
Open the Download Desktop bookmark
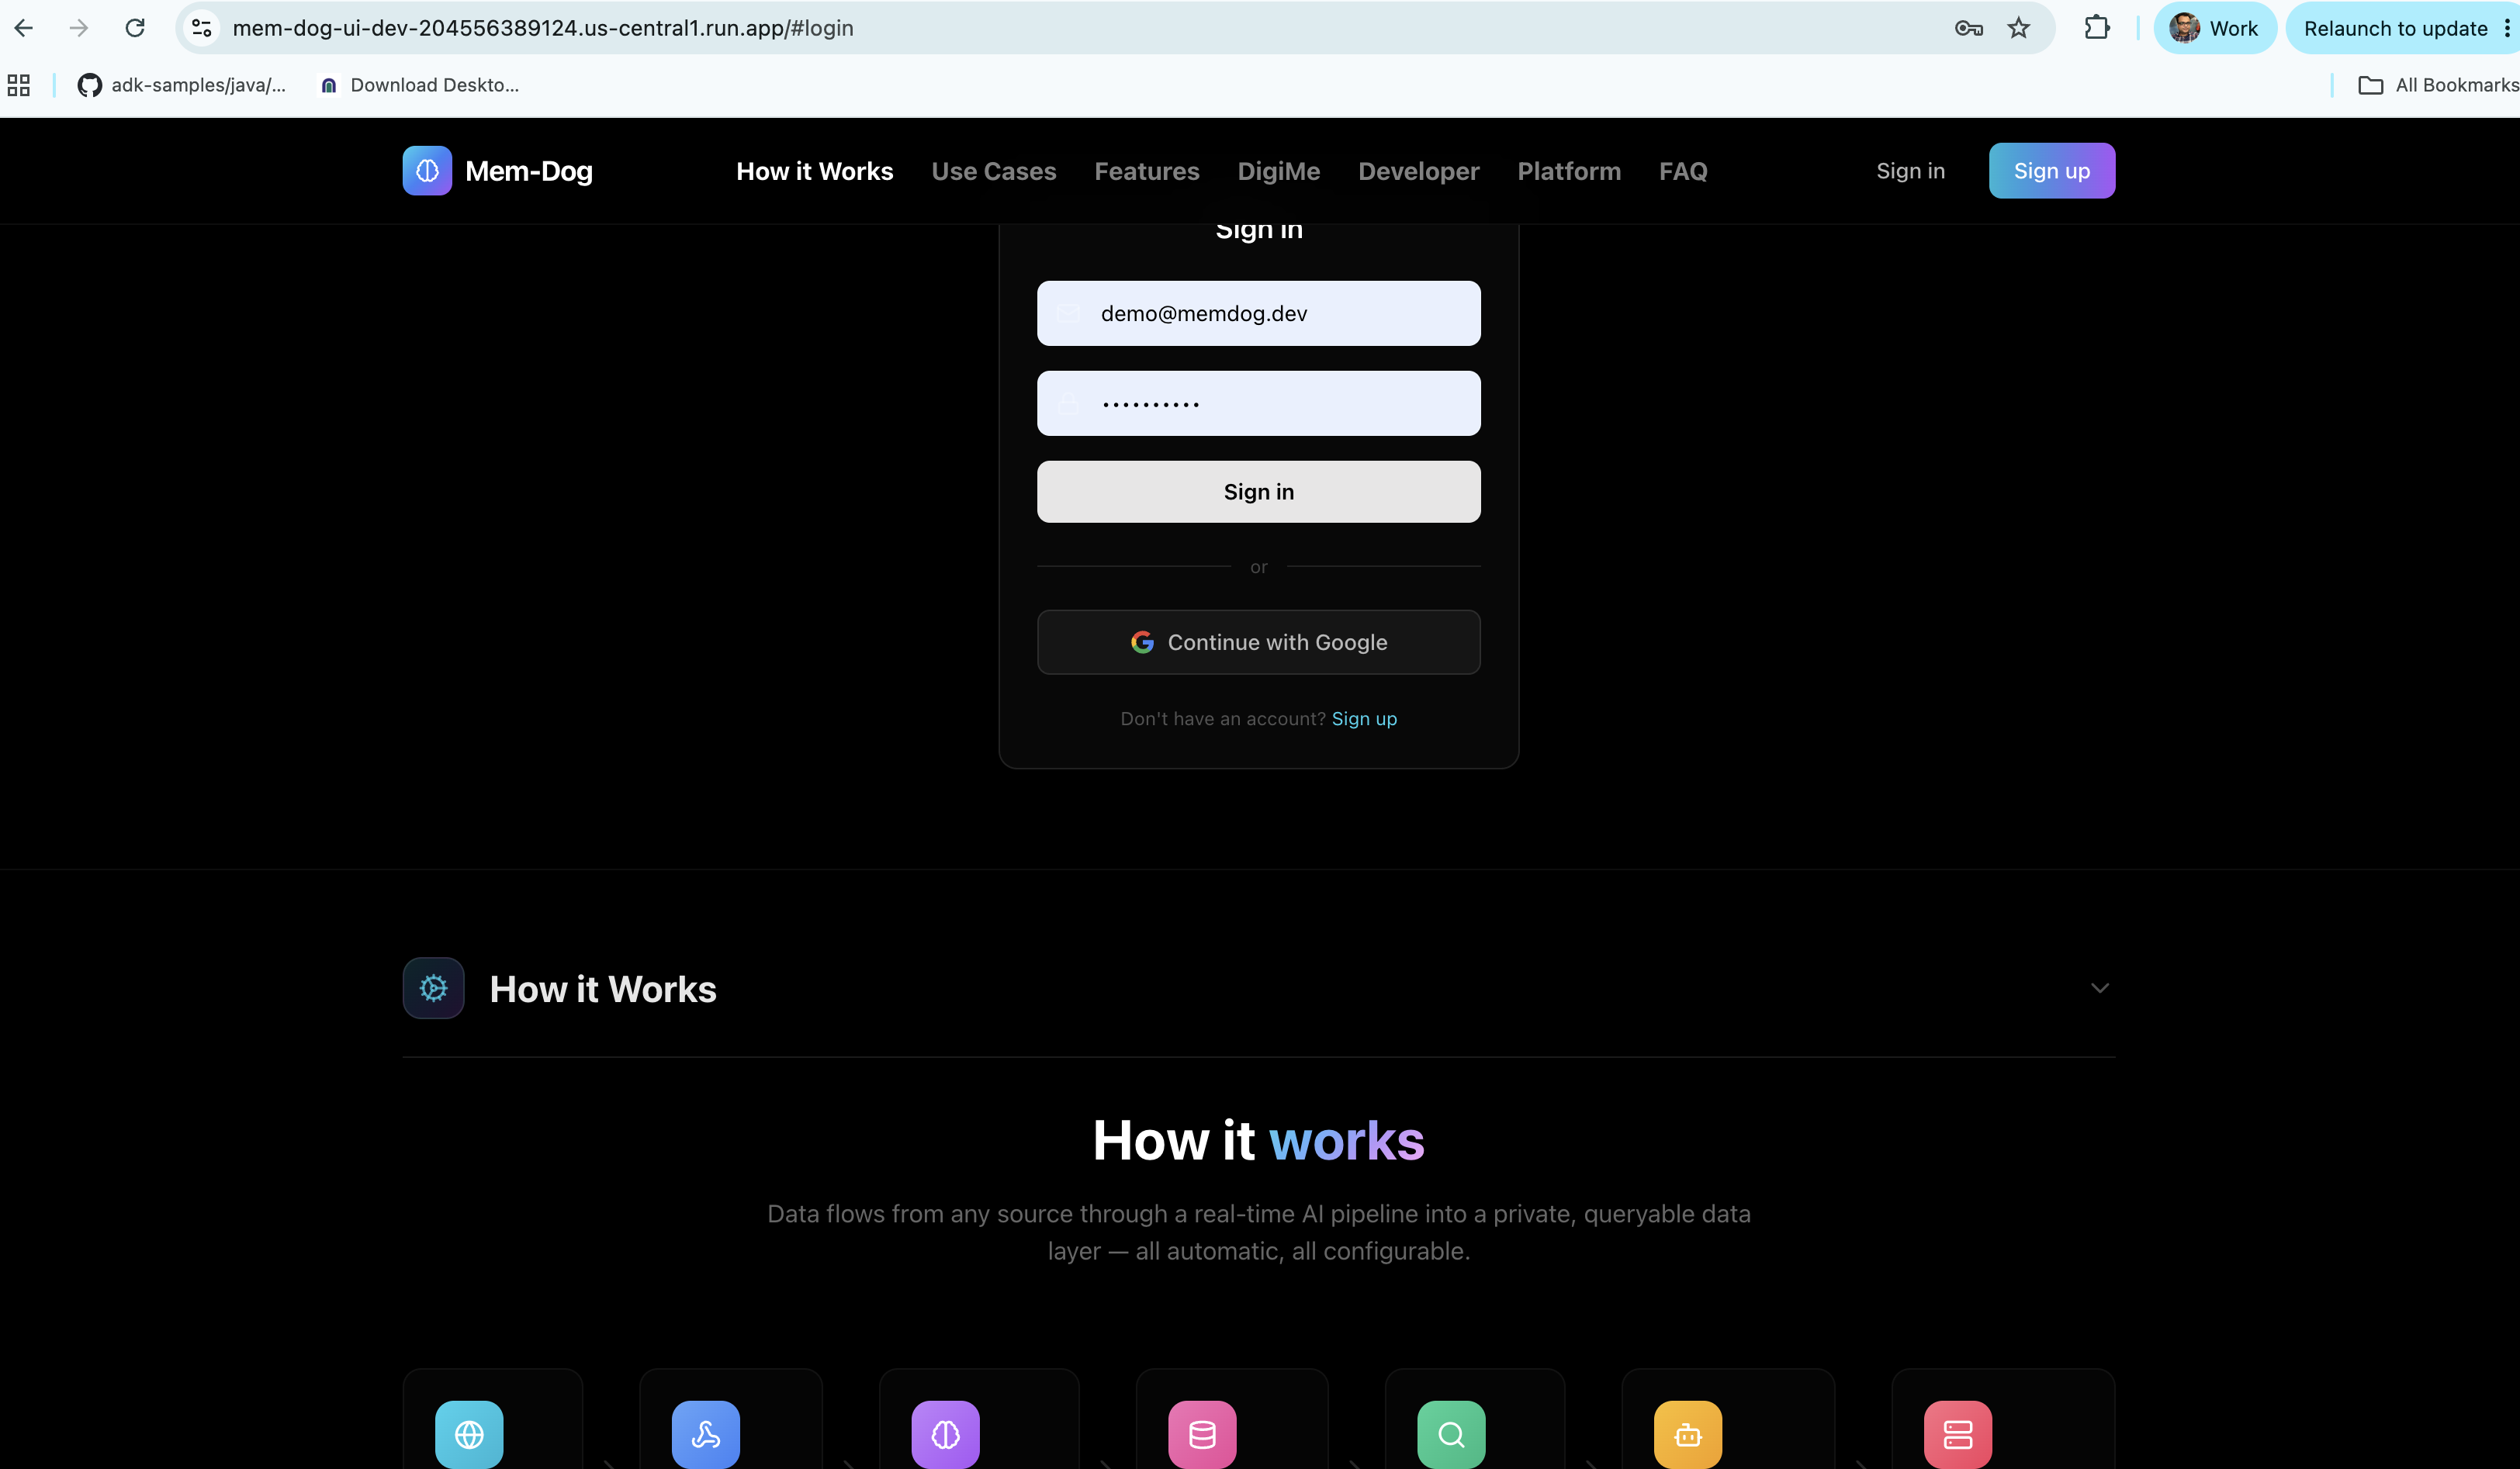click(419, 85)
